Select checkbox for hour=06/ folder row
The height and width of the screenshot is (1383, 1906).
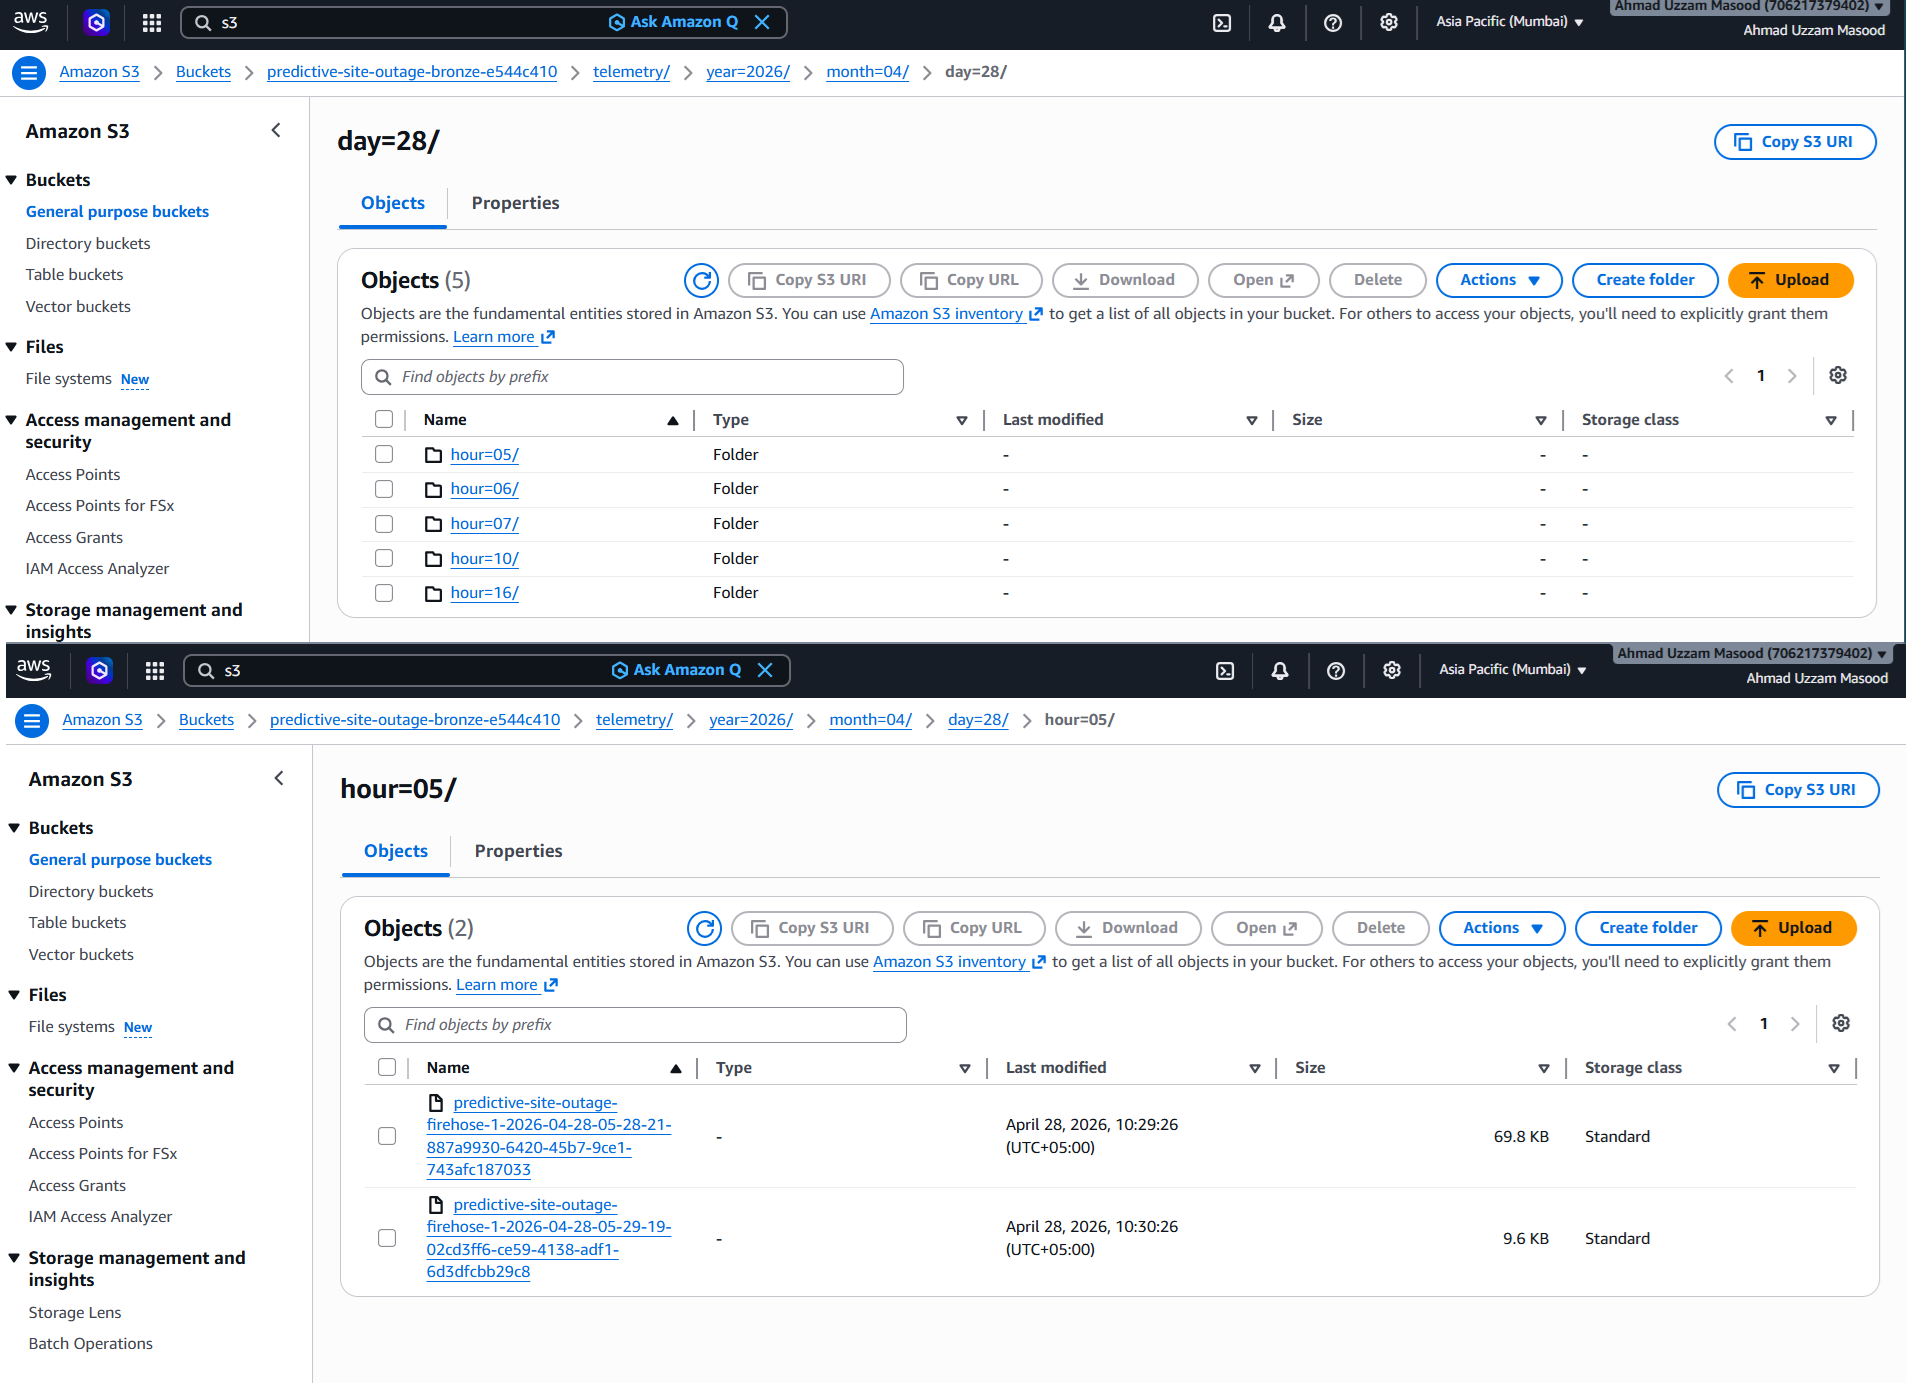384,489
